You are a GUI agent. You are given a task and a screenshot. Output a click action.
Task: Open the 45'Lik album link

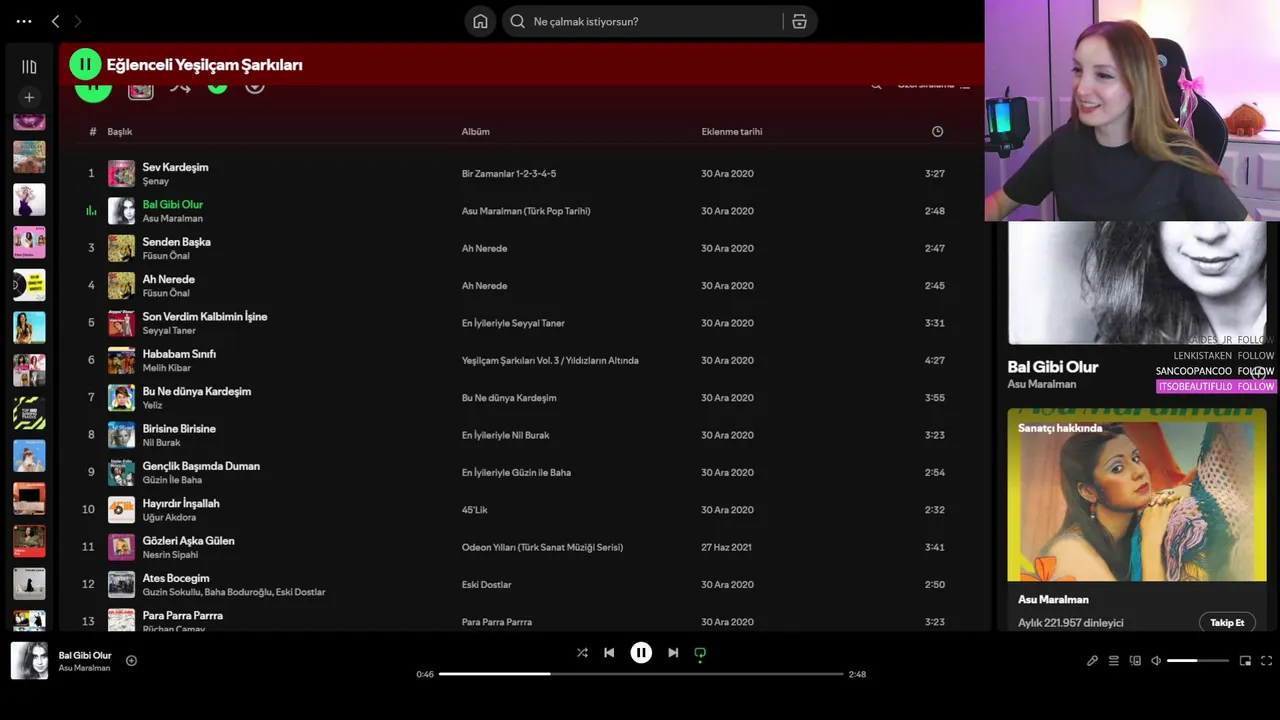(x=474, y=510)
